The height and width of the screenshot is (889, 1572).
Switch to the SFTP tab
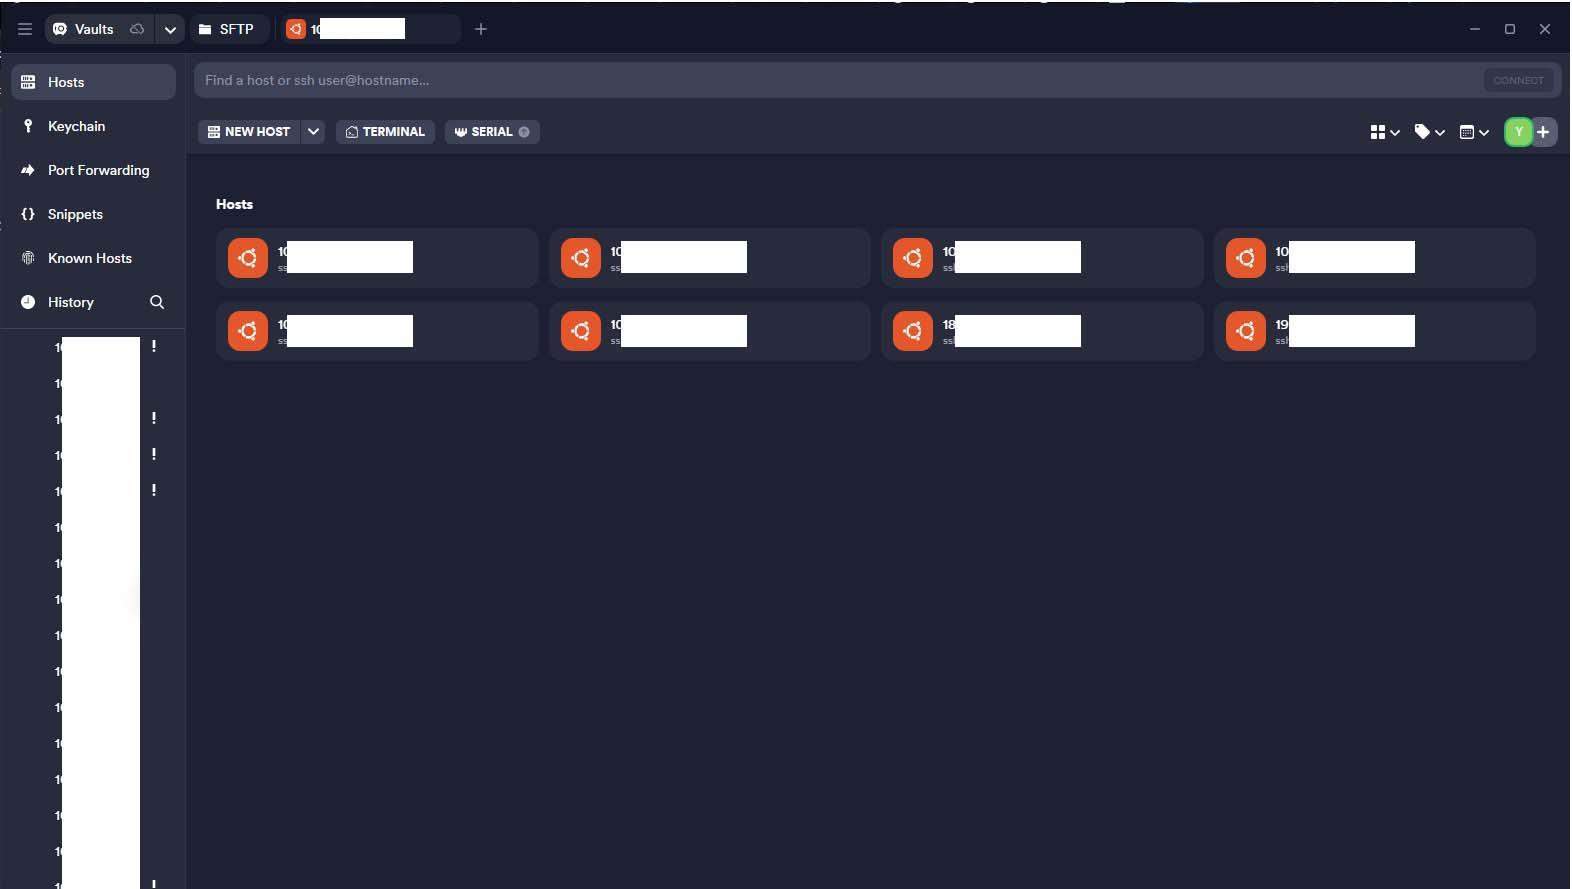227,29
